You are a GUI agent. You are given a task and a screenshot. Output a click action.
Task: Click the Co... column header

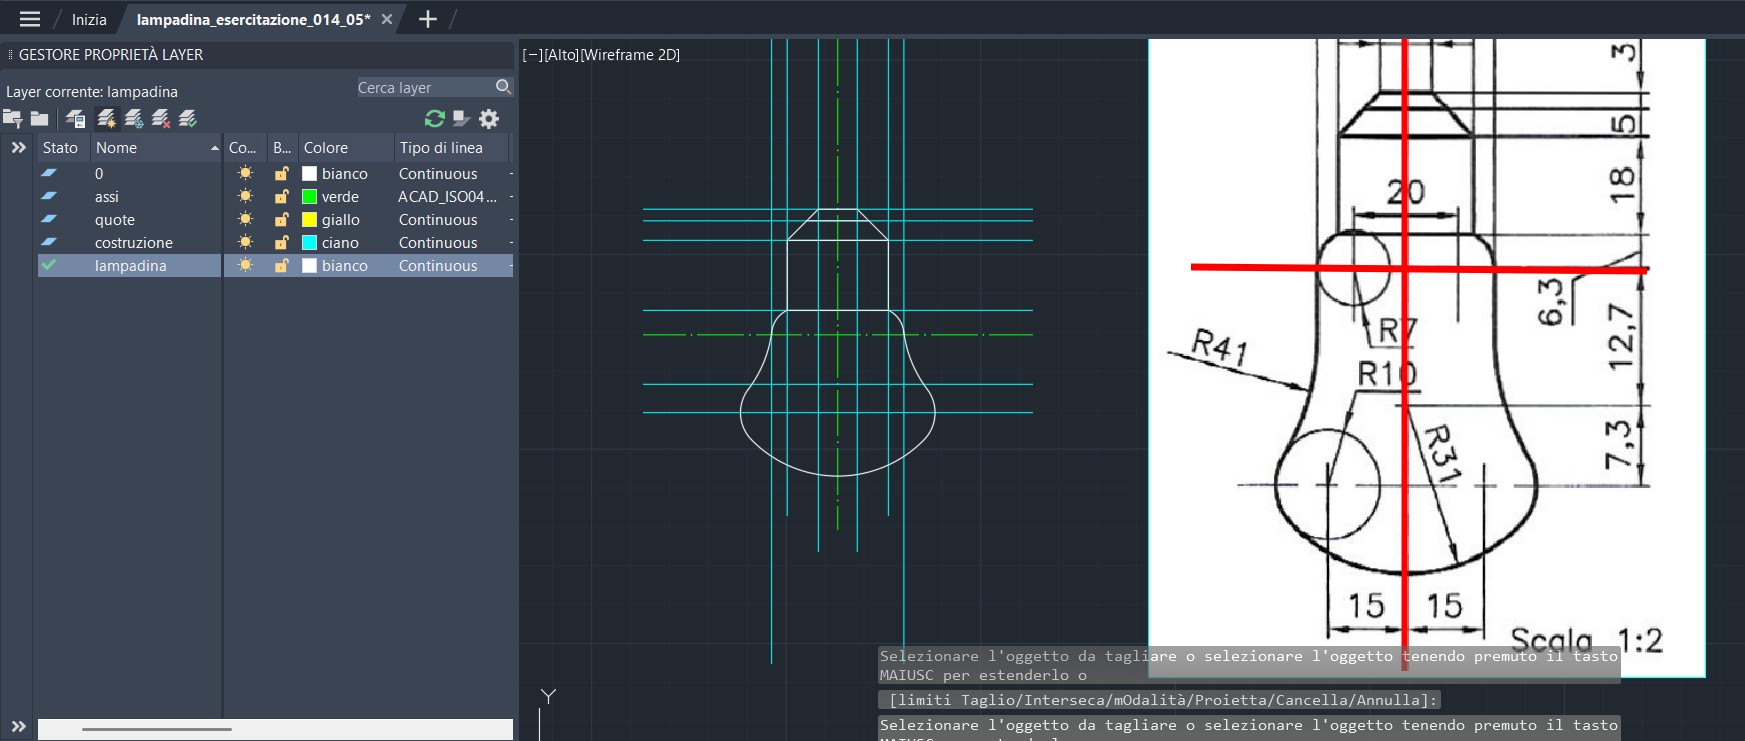coord(245,147)
